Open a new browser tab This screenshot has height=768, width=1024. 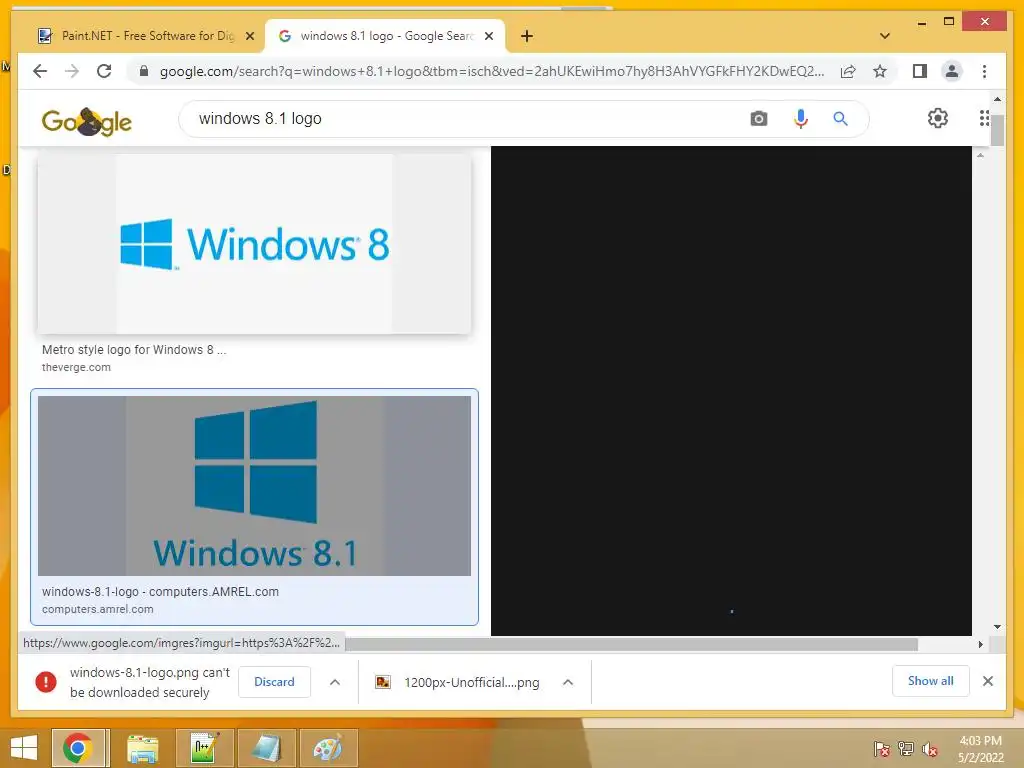(527, 36)
